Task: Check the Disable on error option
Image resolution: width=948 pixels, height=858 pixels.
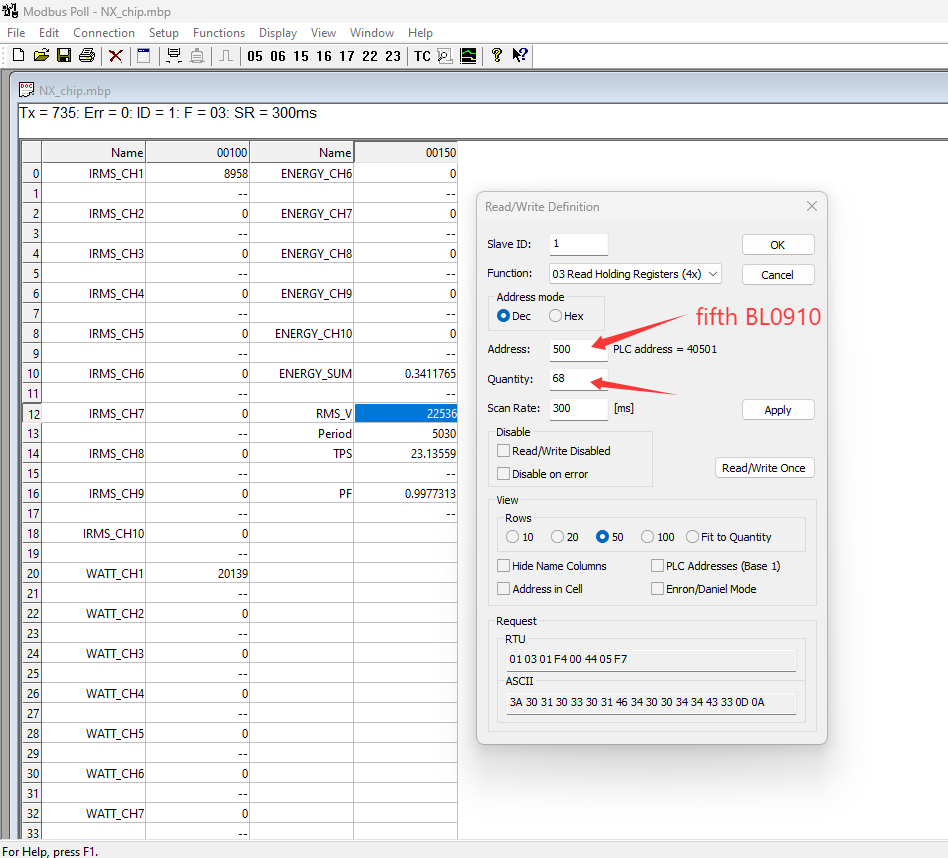Action: (504, 474)
